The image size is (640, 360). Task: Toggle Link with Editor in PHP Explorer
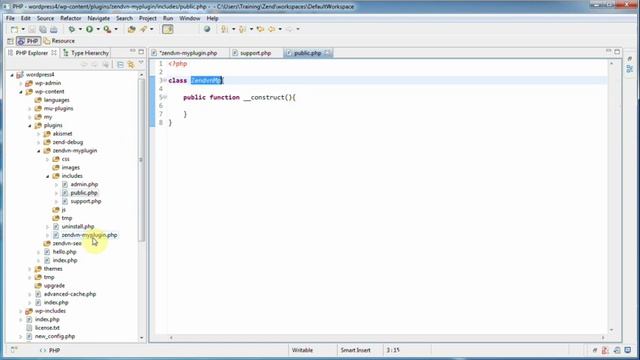coord(131,64)
